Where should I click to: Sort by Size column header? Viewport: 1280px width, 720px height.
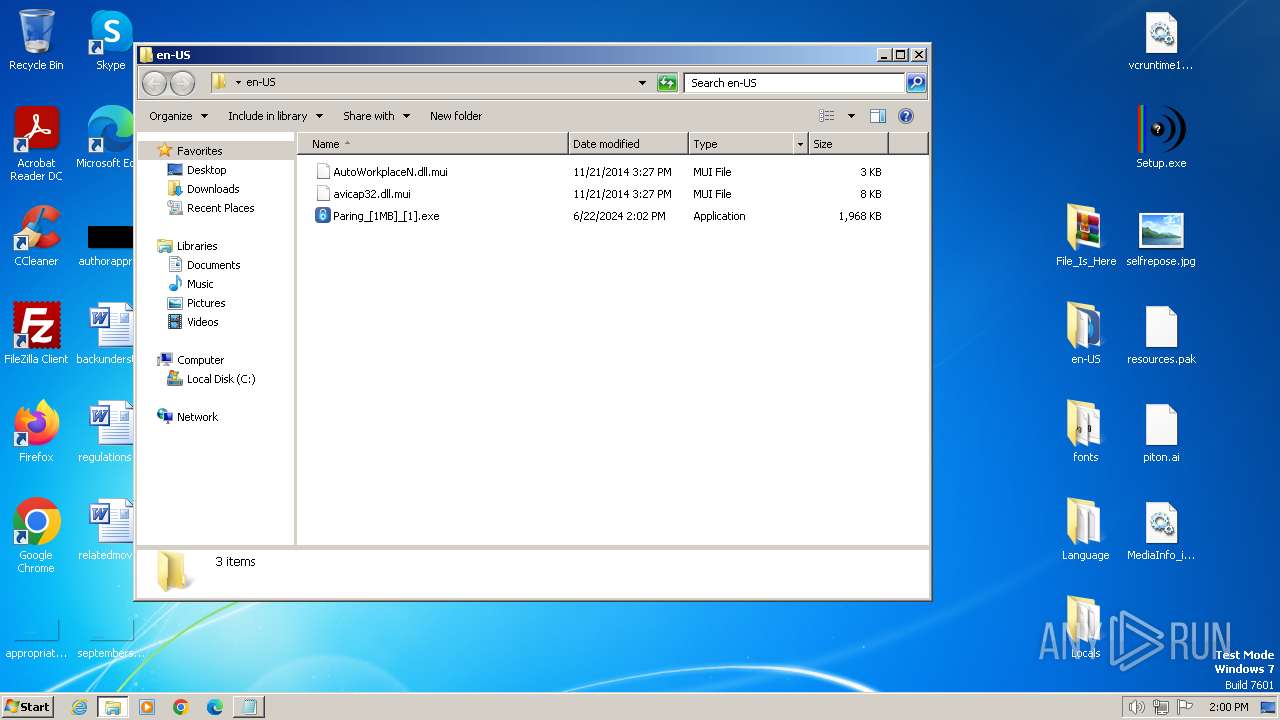pyautogui.click(x=848, y=144)
